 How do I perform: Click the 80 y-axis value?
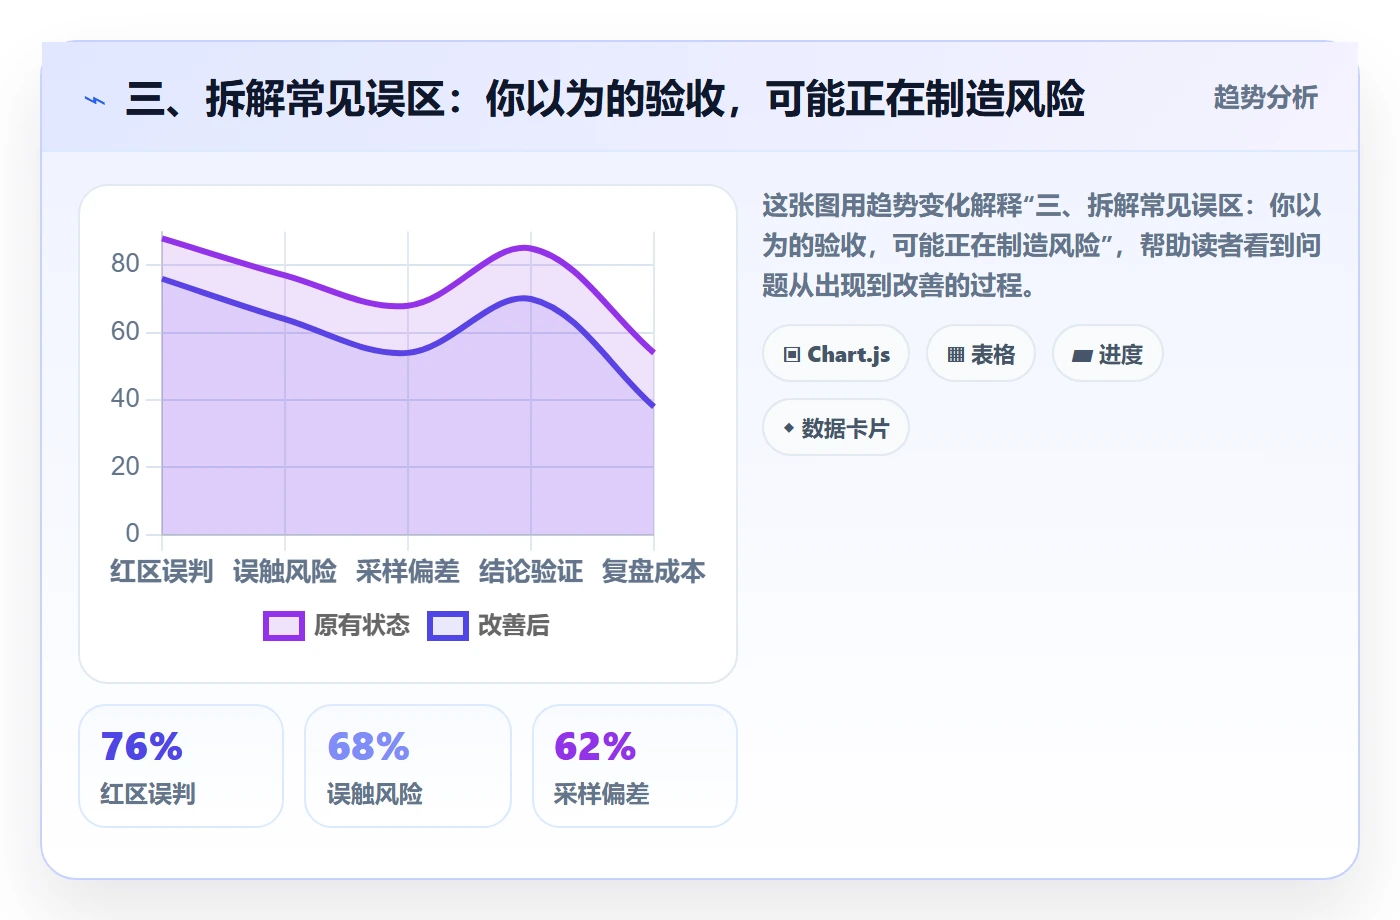(125, 264)
